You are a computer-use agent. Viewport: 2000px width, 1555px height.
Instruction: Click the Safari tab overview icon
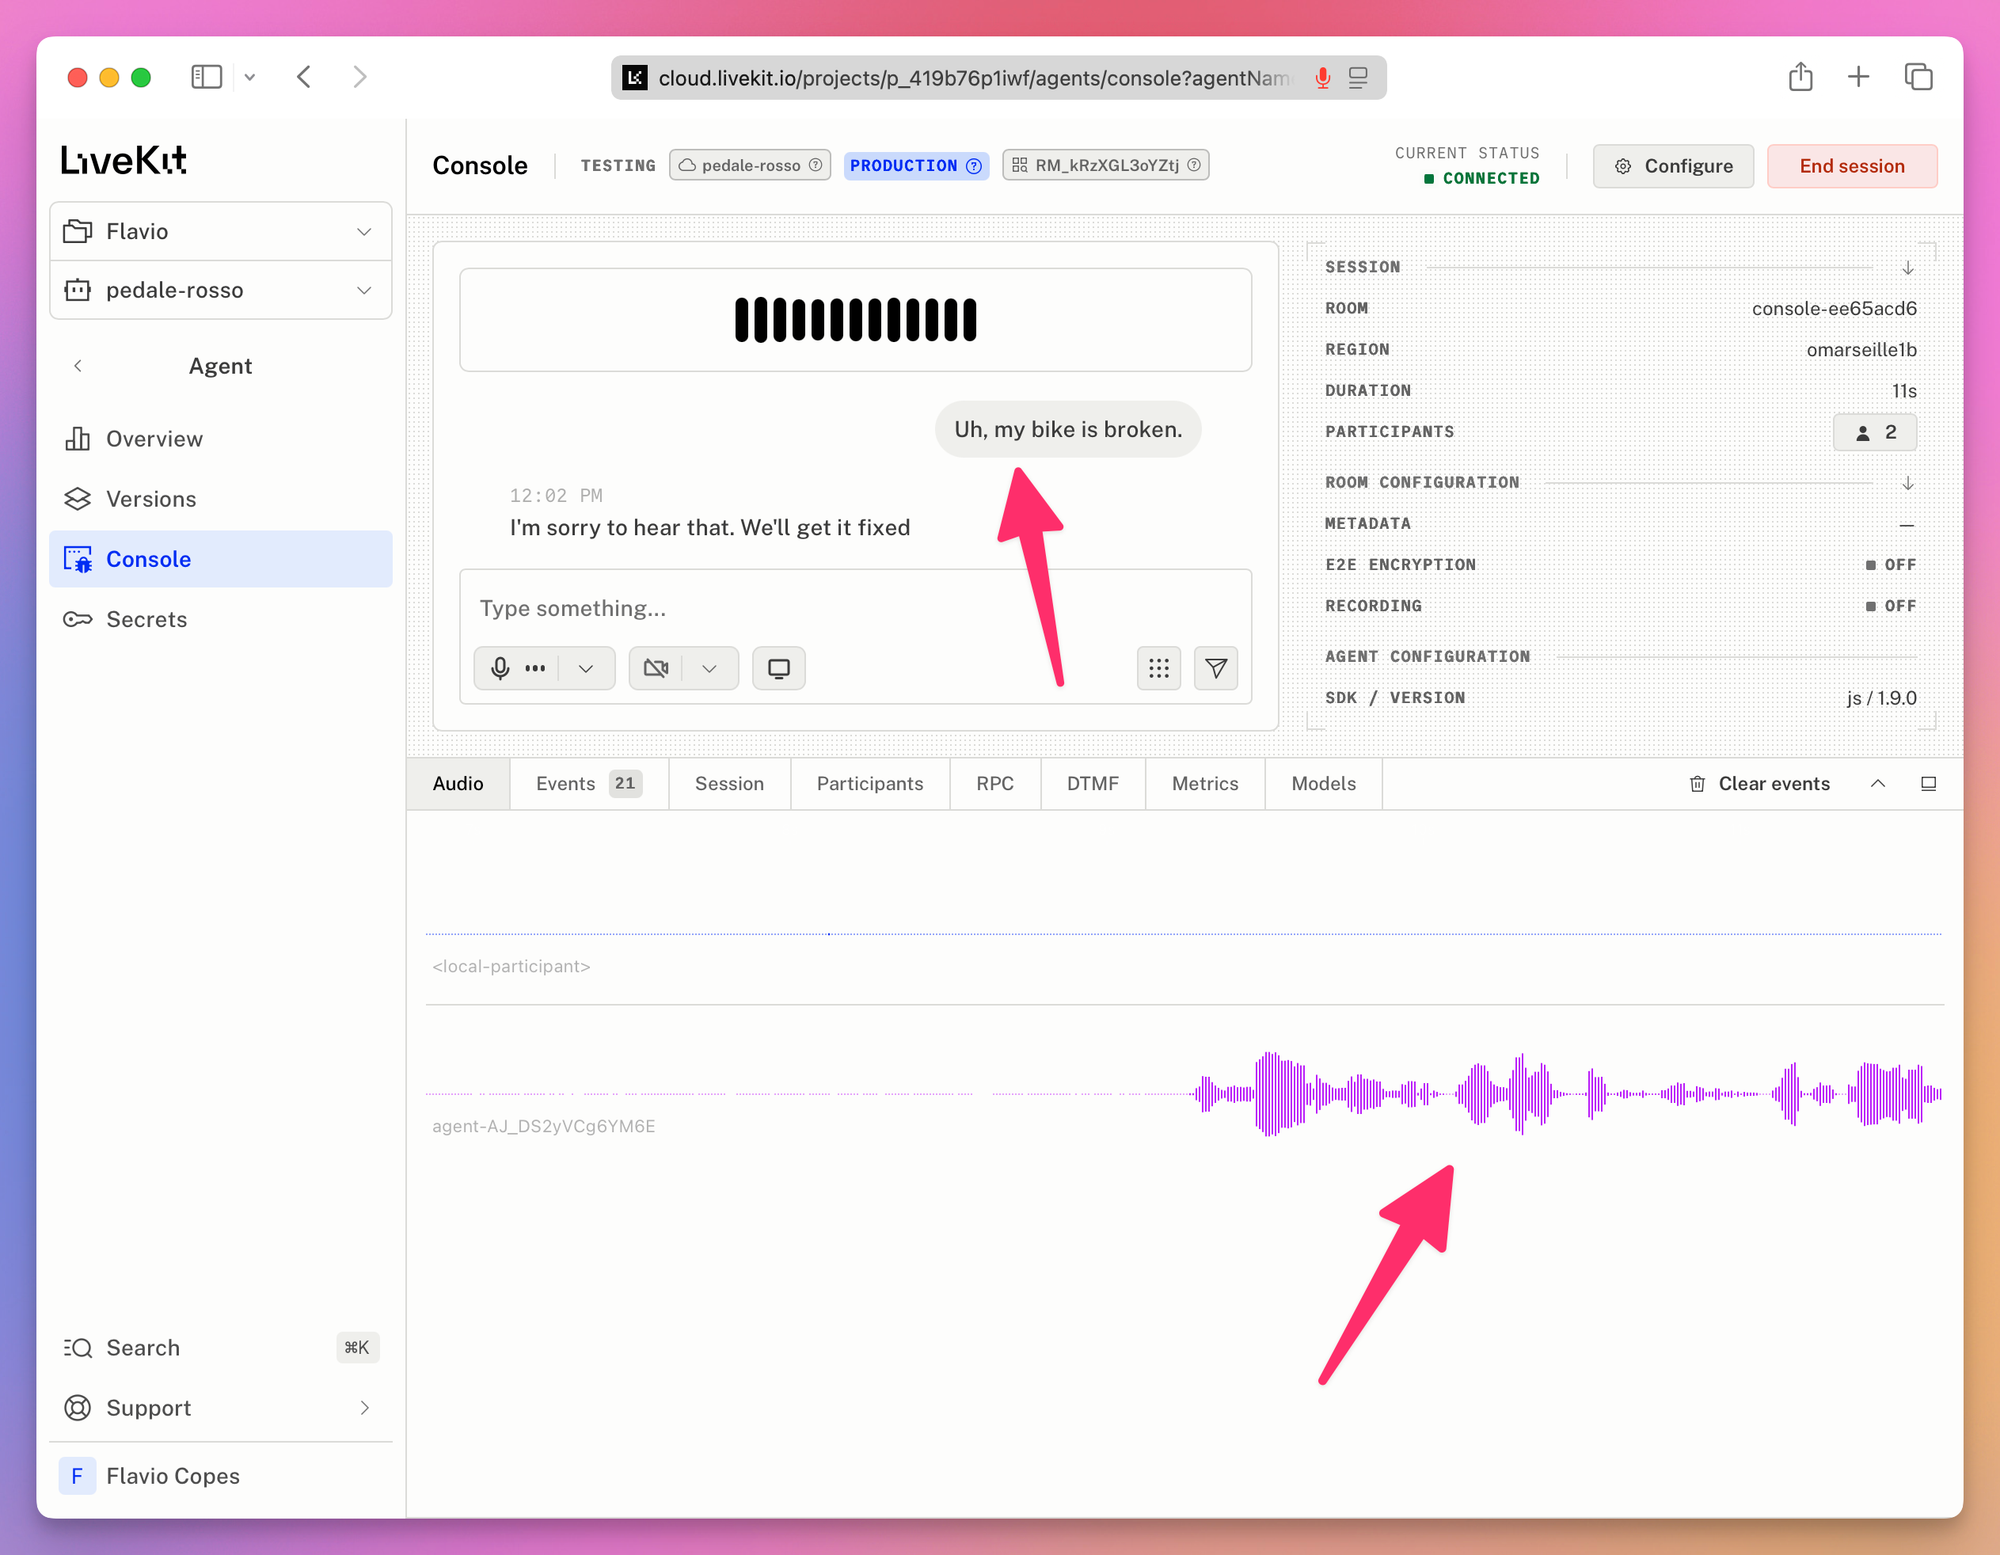(x=1919, y=77)
